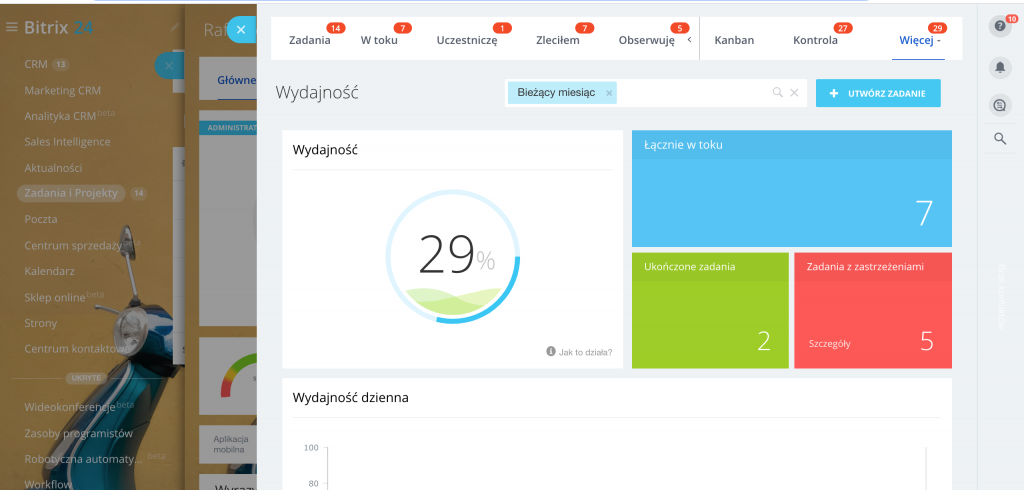Remove the 'Bieżący miesiąc' filter tag
Screen dimensions: 1024x490
point(609,93)
